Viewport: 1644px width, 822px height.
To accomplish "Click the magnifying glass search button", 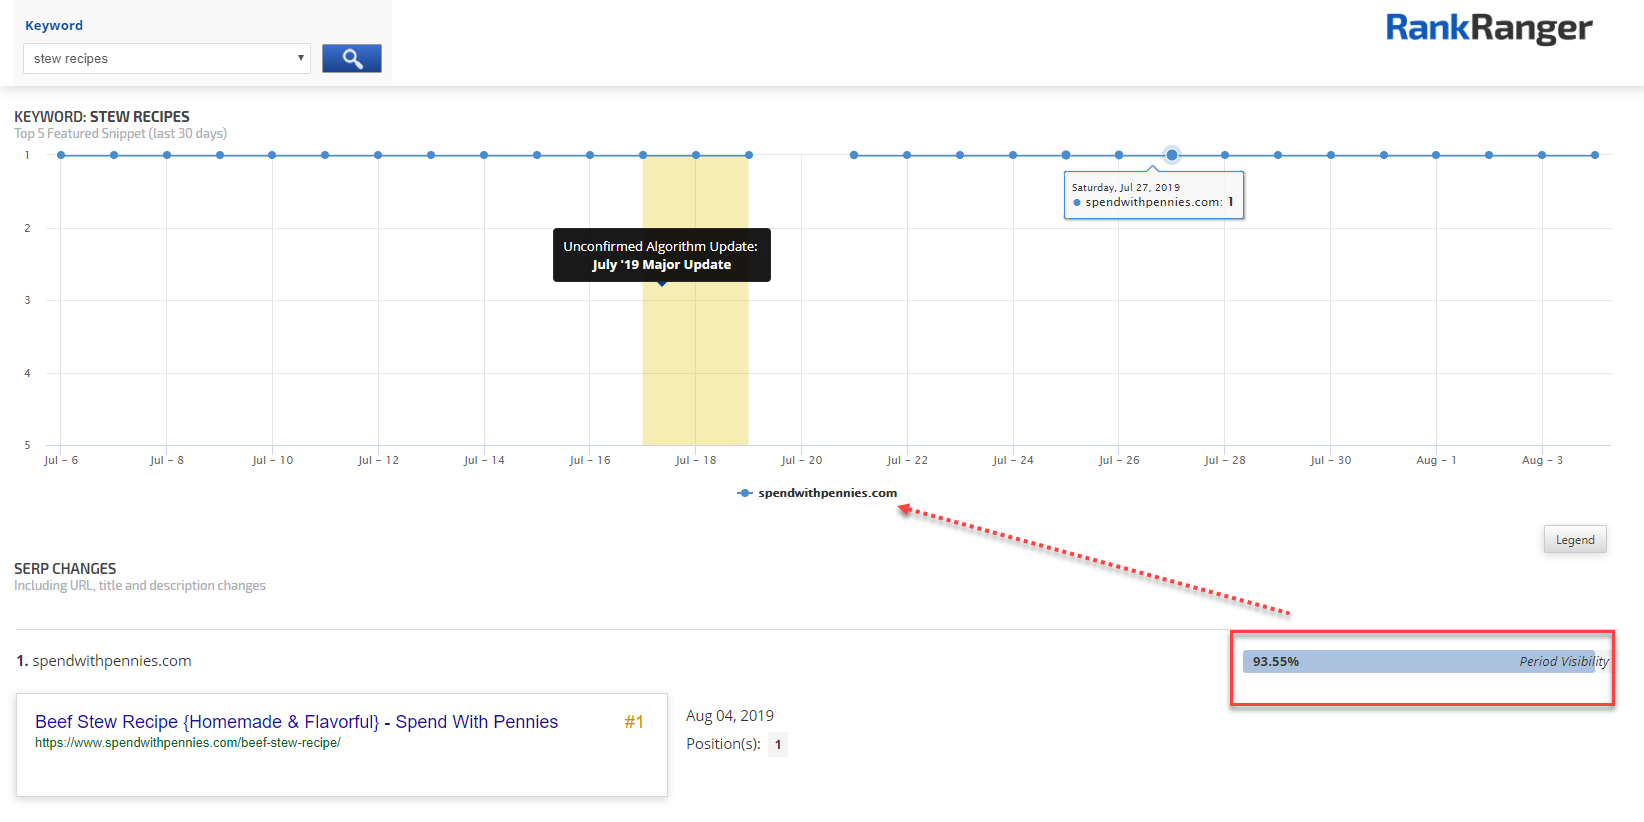I will [x=351, y=59].
